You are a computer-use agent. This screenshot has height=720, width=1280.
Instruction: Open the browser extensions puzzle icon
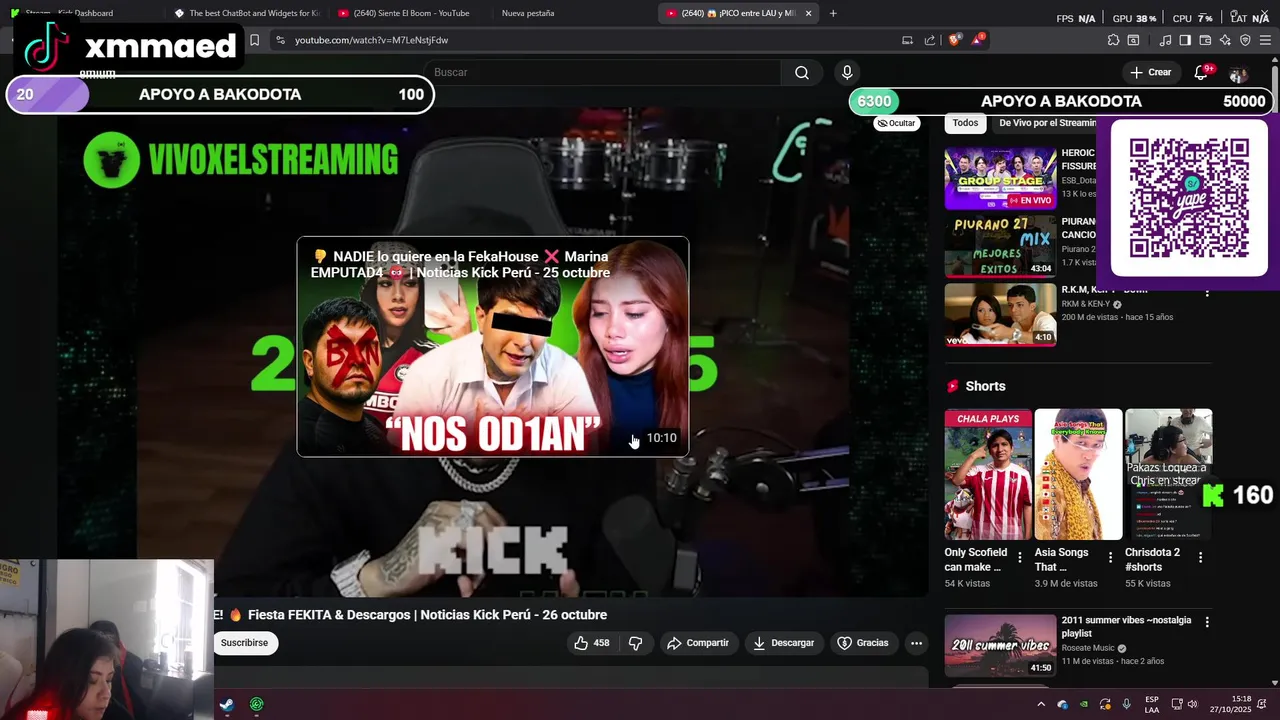point(1113,40)
